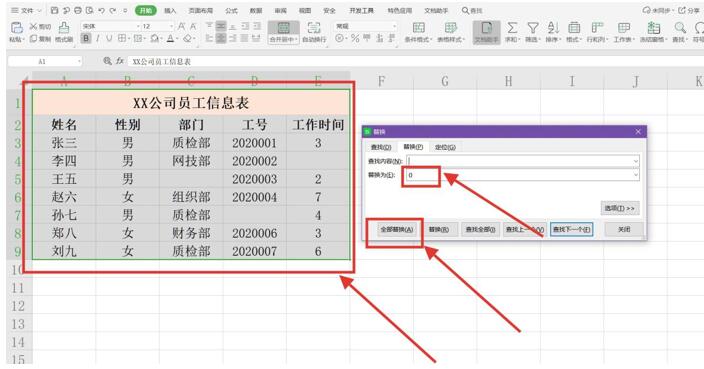Open the File (文件) menu

(x=26, y=10)
